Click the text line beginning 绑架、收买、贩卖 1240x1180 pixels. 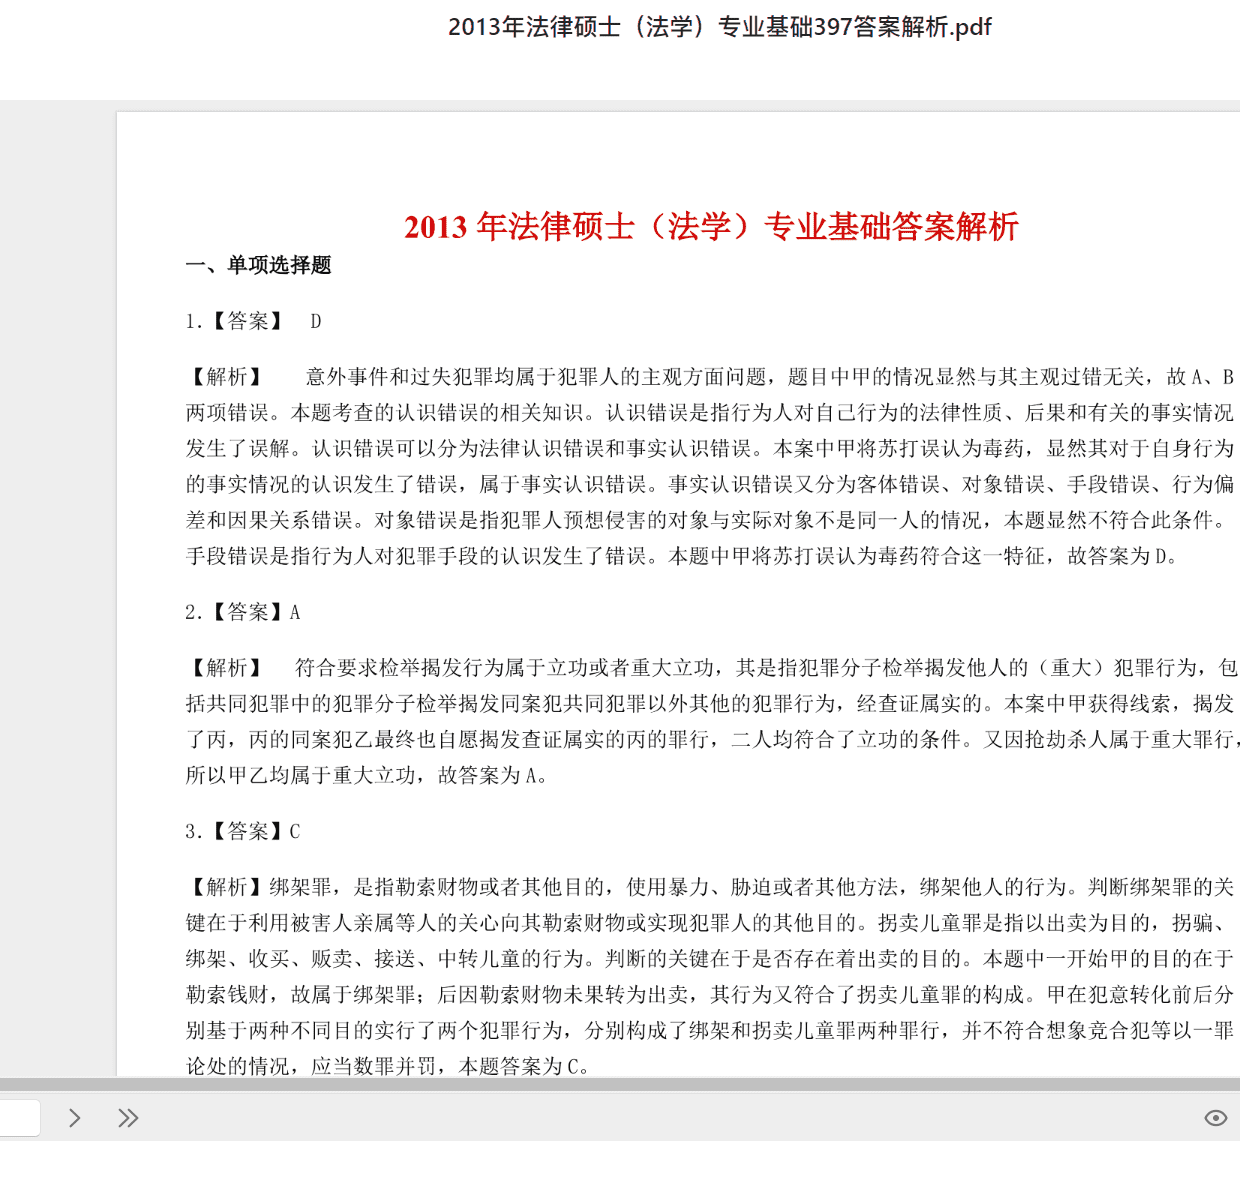click(x=710, y=959)
